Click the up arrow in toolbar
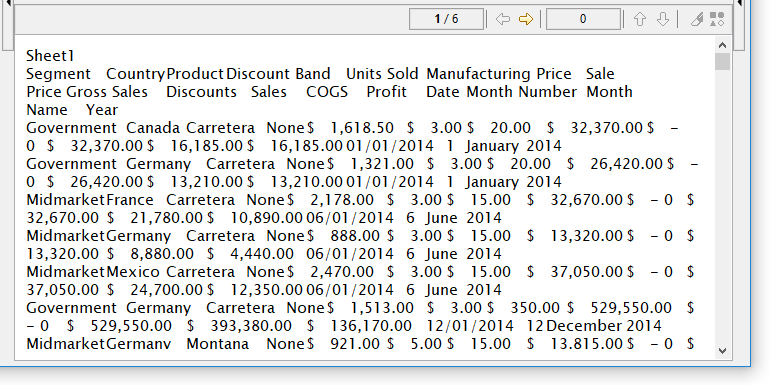The image size is (770, 385). click(x=639, y=19)
